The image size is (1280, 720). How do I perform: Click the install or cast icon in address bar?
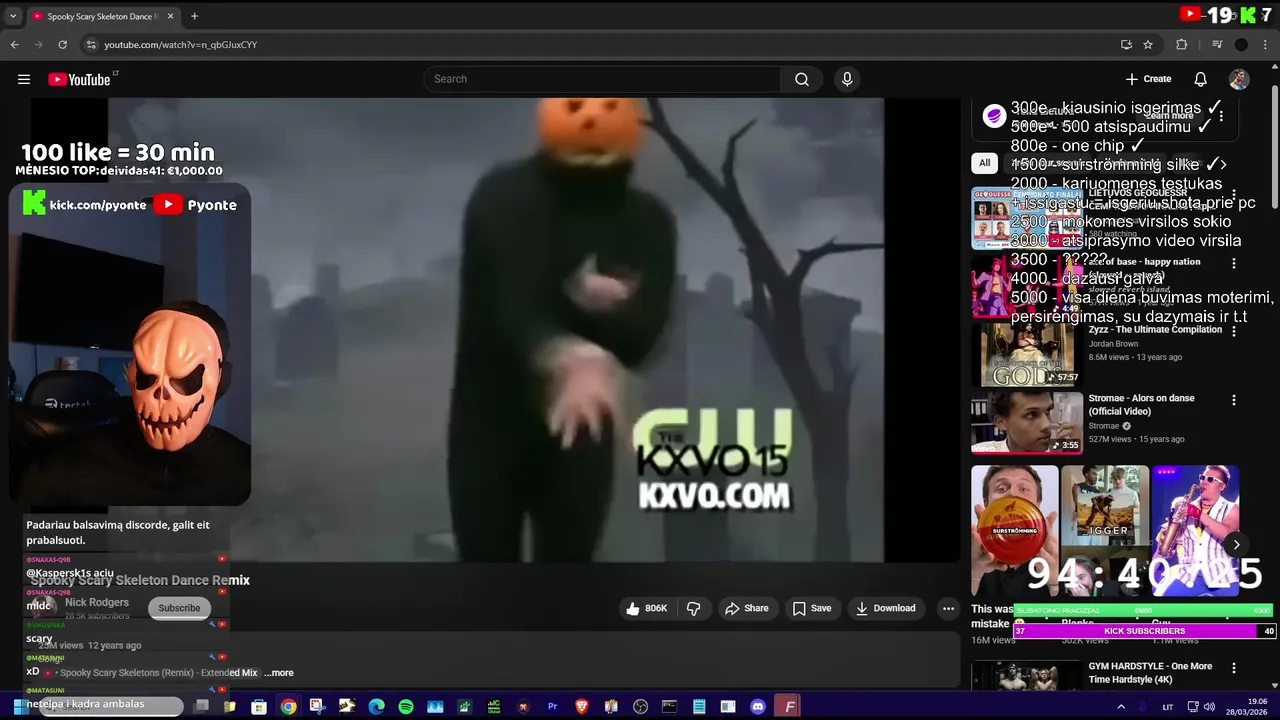[1126, 44]
